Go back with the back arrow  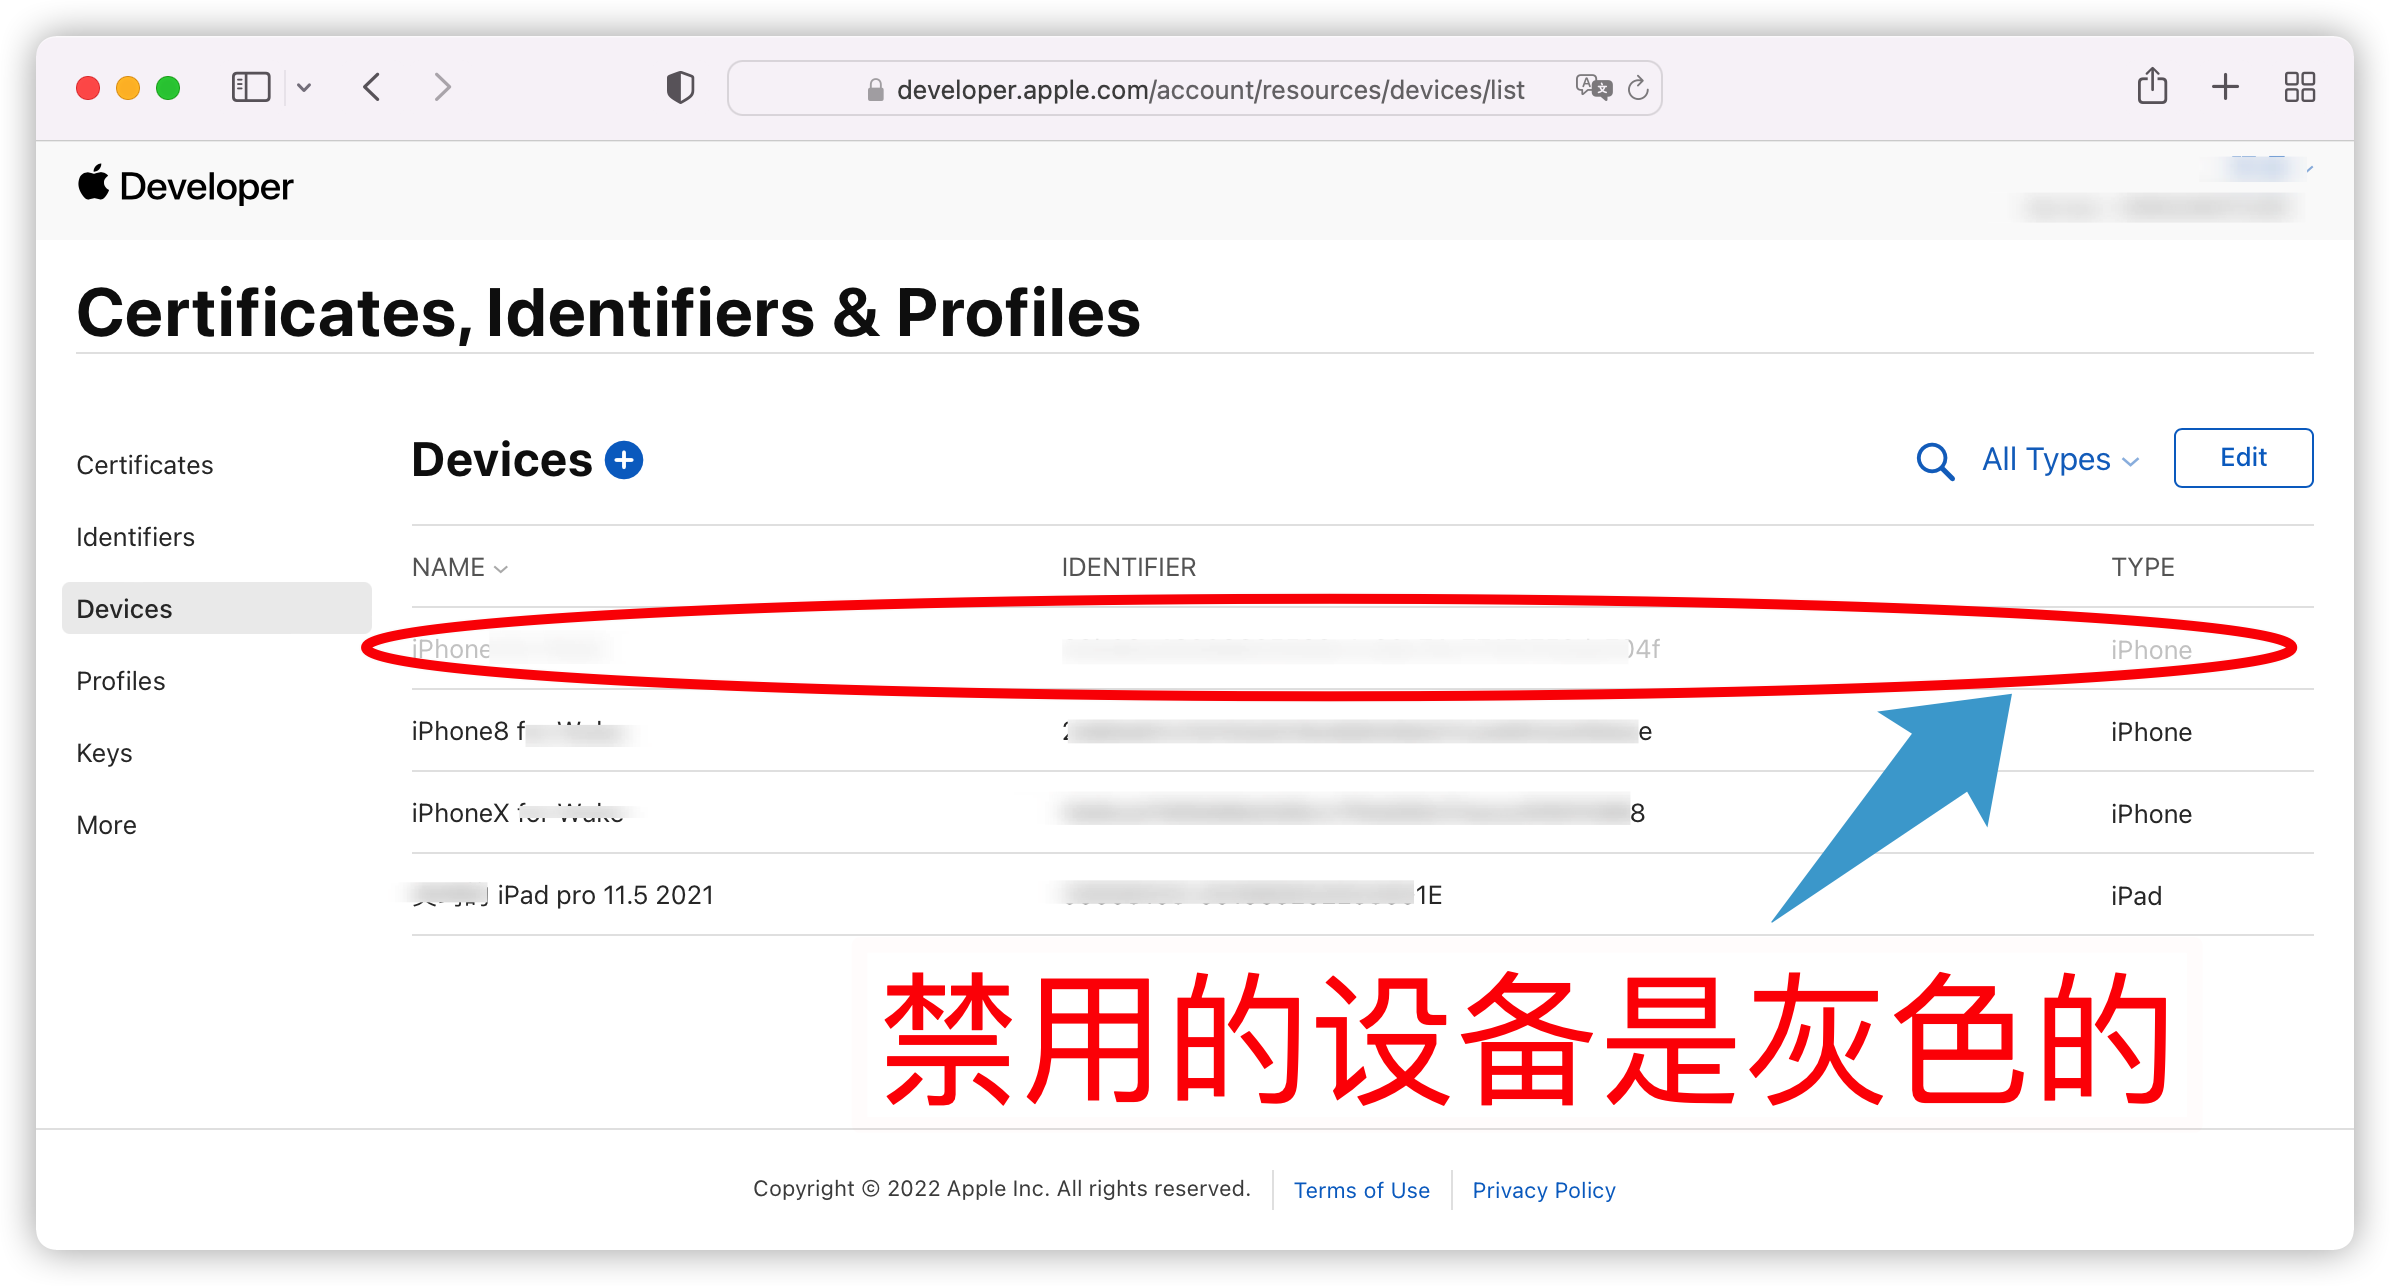(x=372, y=87)
